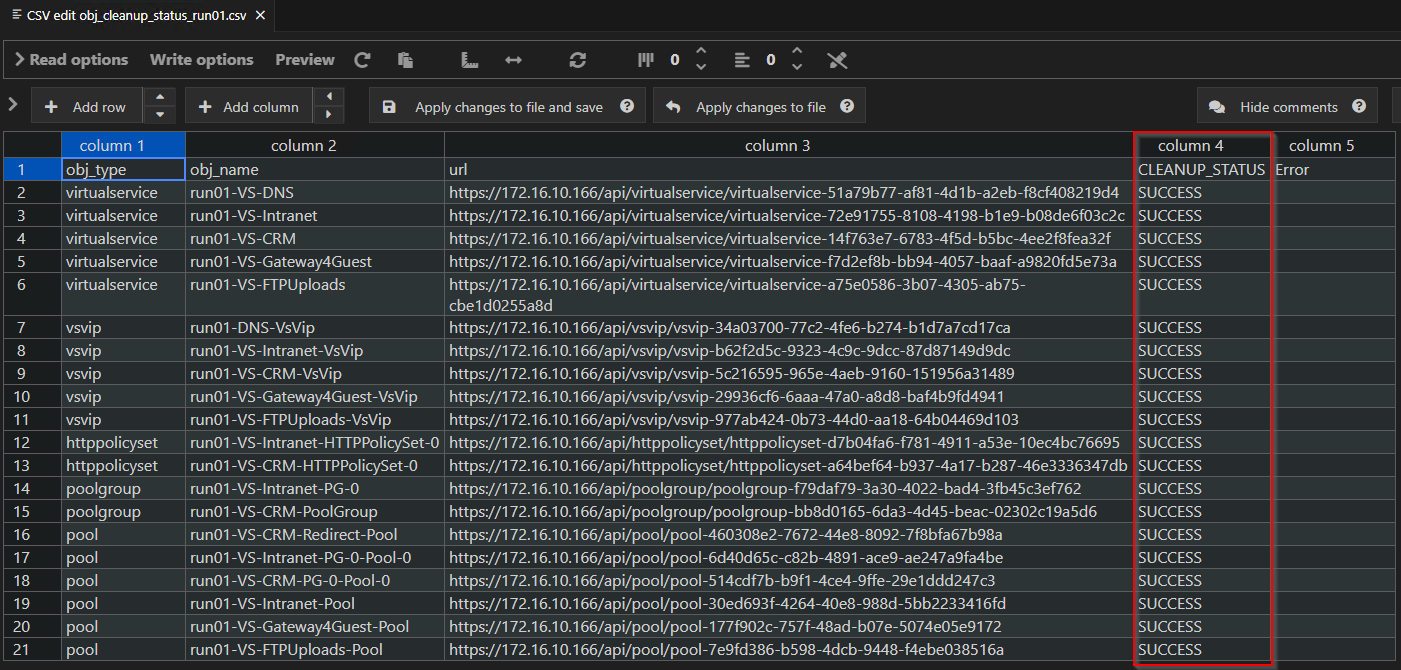The image size is (1401, 670).
Task: Expand the Write options section
Action: click(201, 59)
